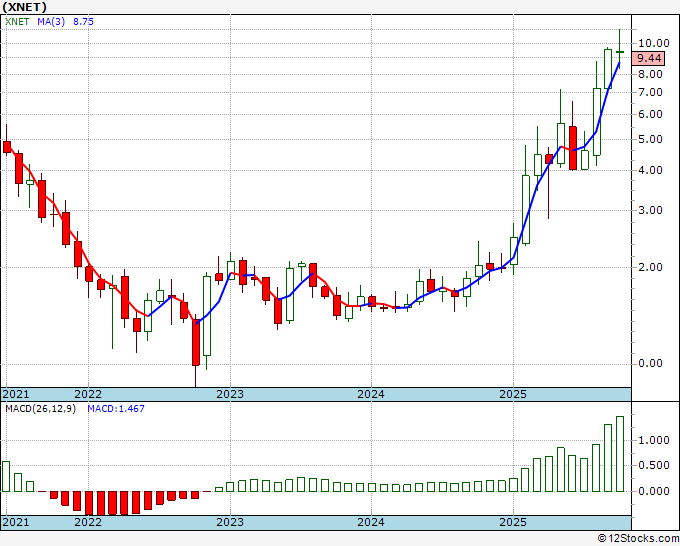Click the 2.00 price axis label
This screenshot has width=680, height=546.
pyautogui.click(x=651, y=267)
